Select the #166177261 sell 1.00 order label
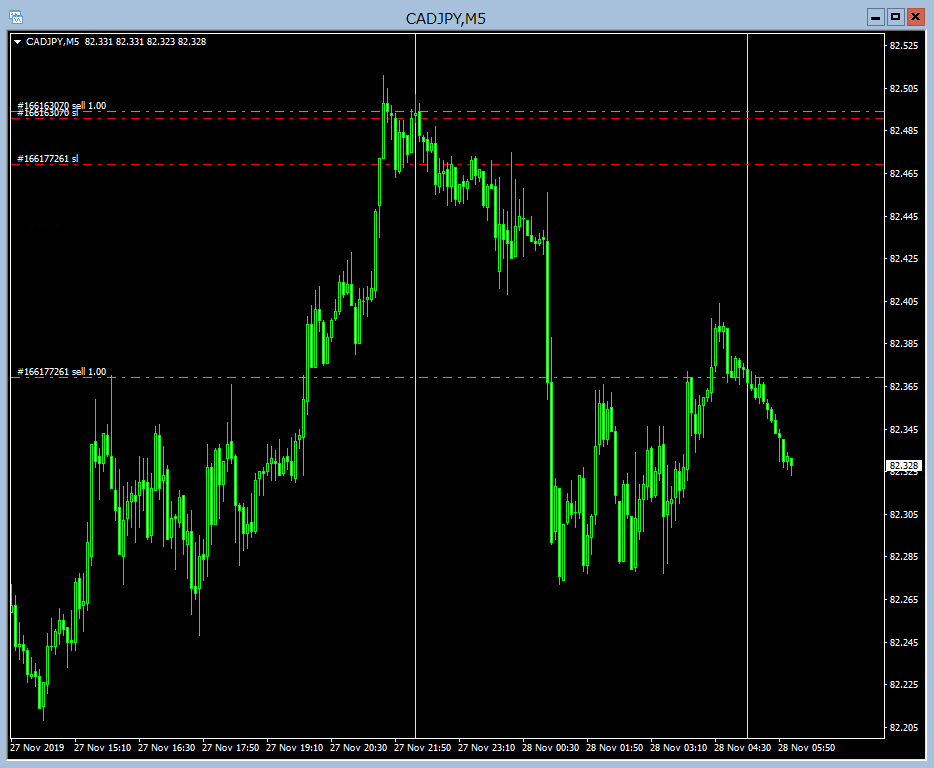The height and width of the screenshot is (768, 934). [x=62, y=372]
